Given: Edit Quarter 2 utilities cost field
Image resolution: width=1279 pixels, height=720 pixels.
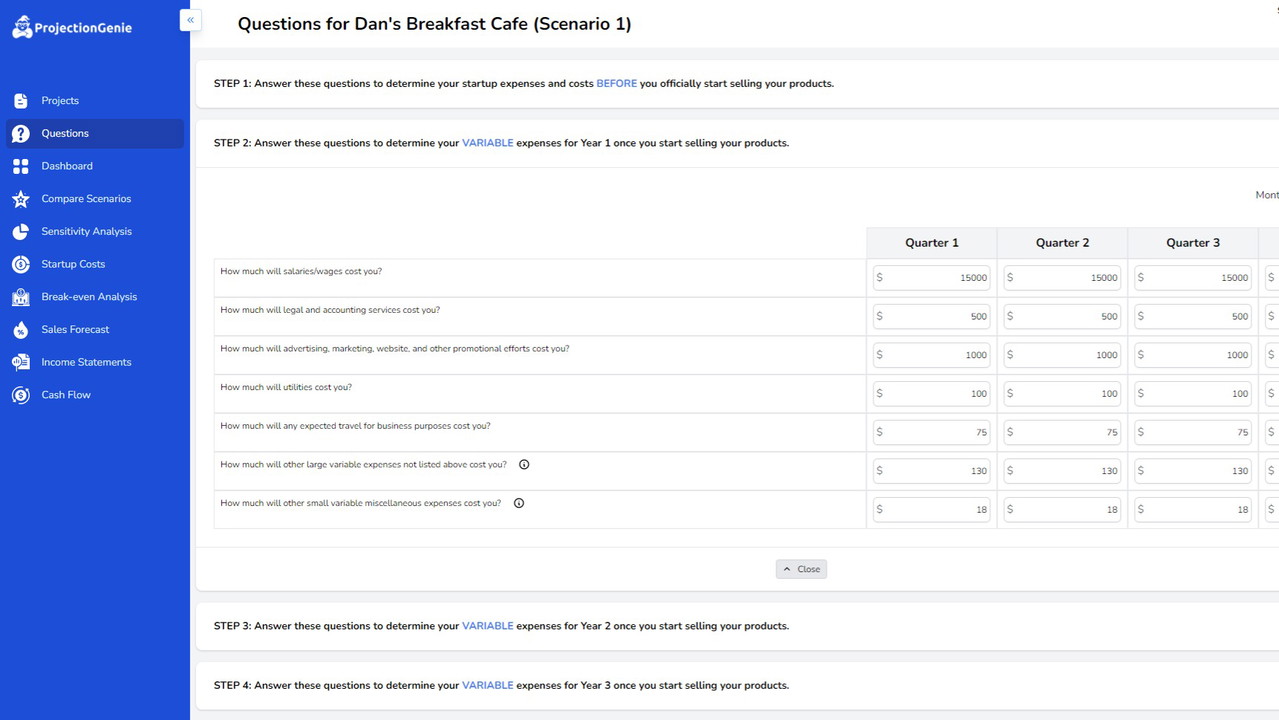Looking at the screenshot, I should coord(1062,394).
